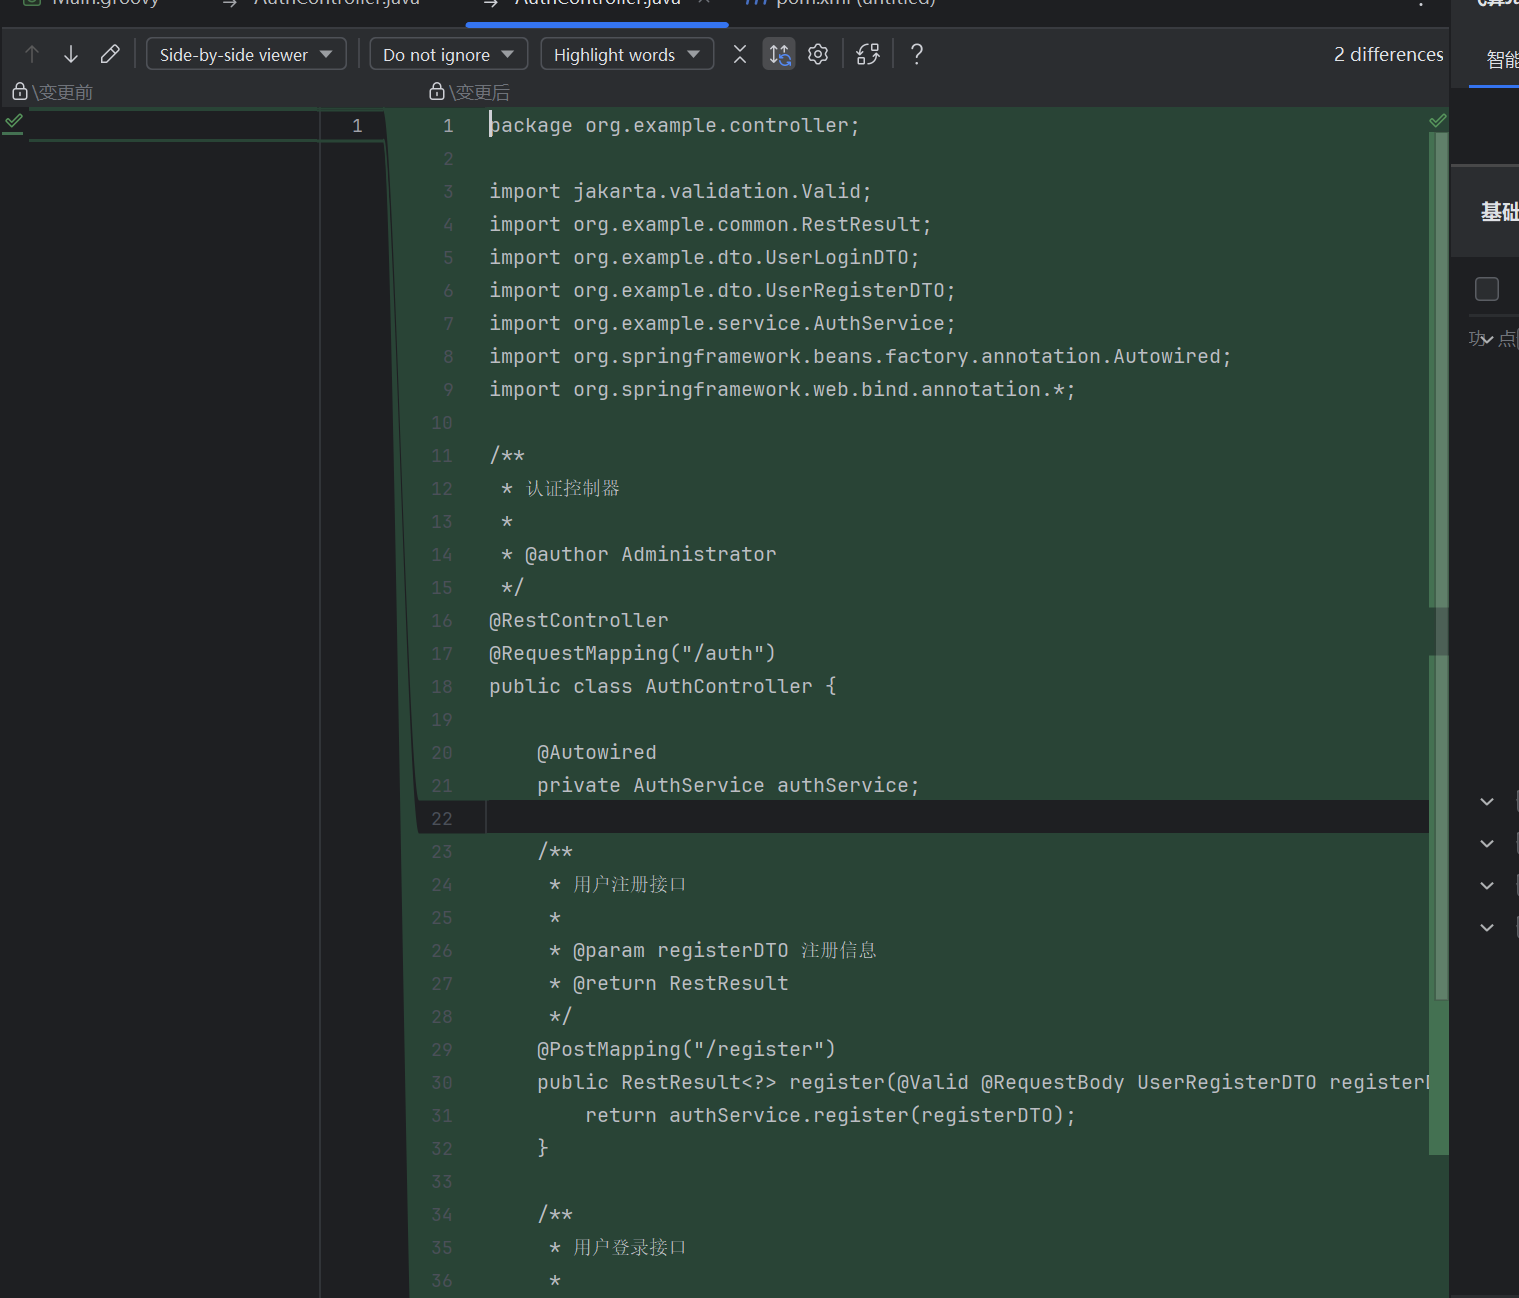Click the 认证控制器 comment line

(x=560, y=488)
